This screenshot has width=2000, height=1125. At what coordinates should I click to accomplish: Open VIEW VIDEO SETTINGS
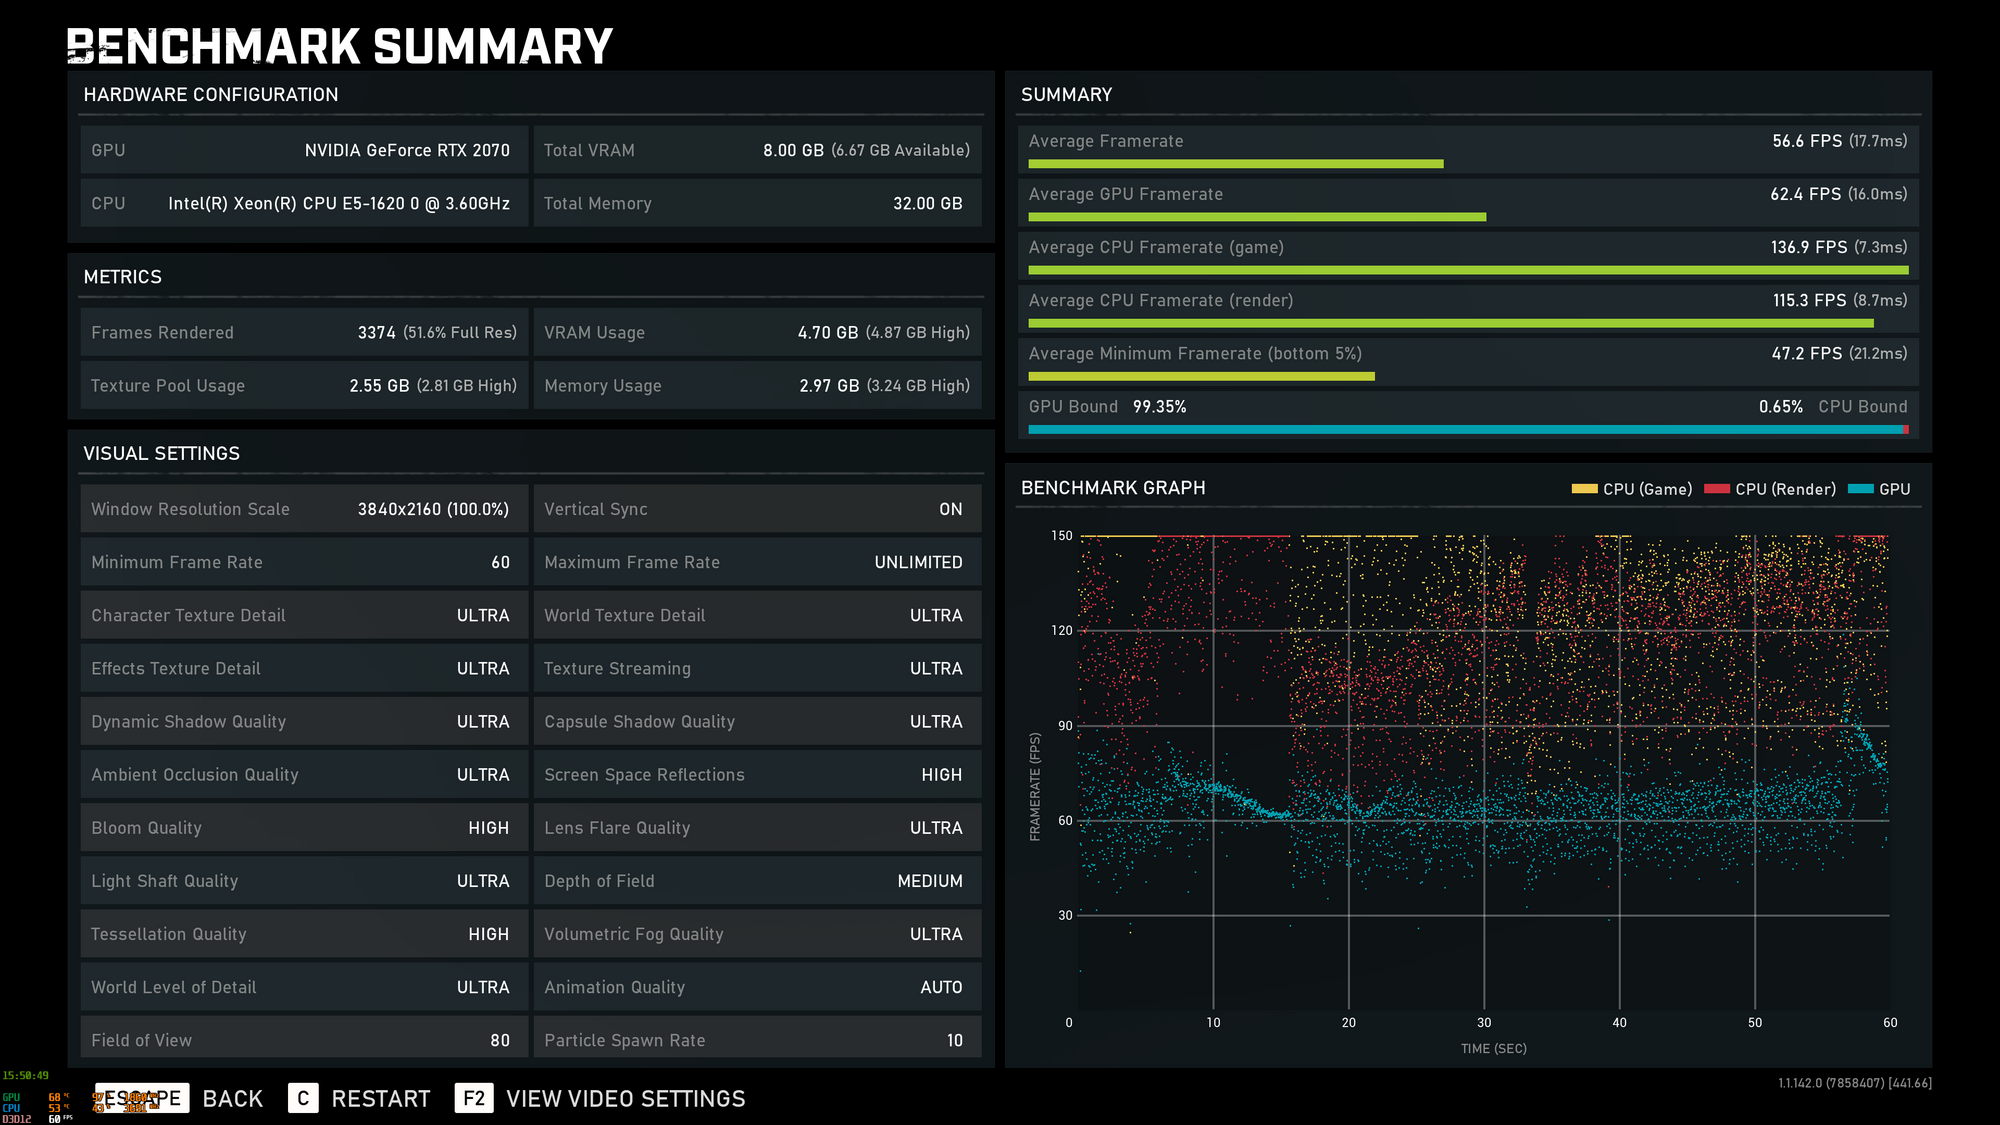625,1098
